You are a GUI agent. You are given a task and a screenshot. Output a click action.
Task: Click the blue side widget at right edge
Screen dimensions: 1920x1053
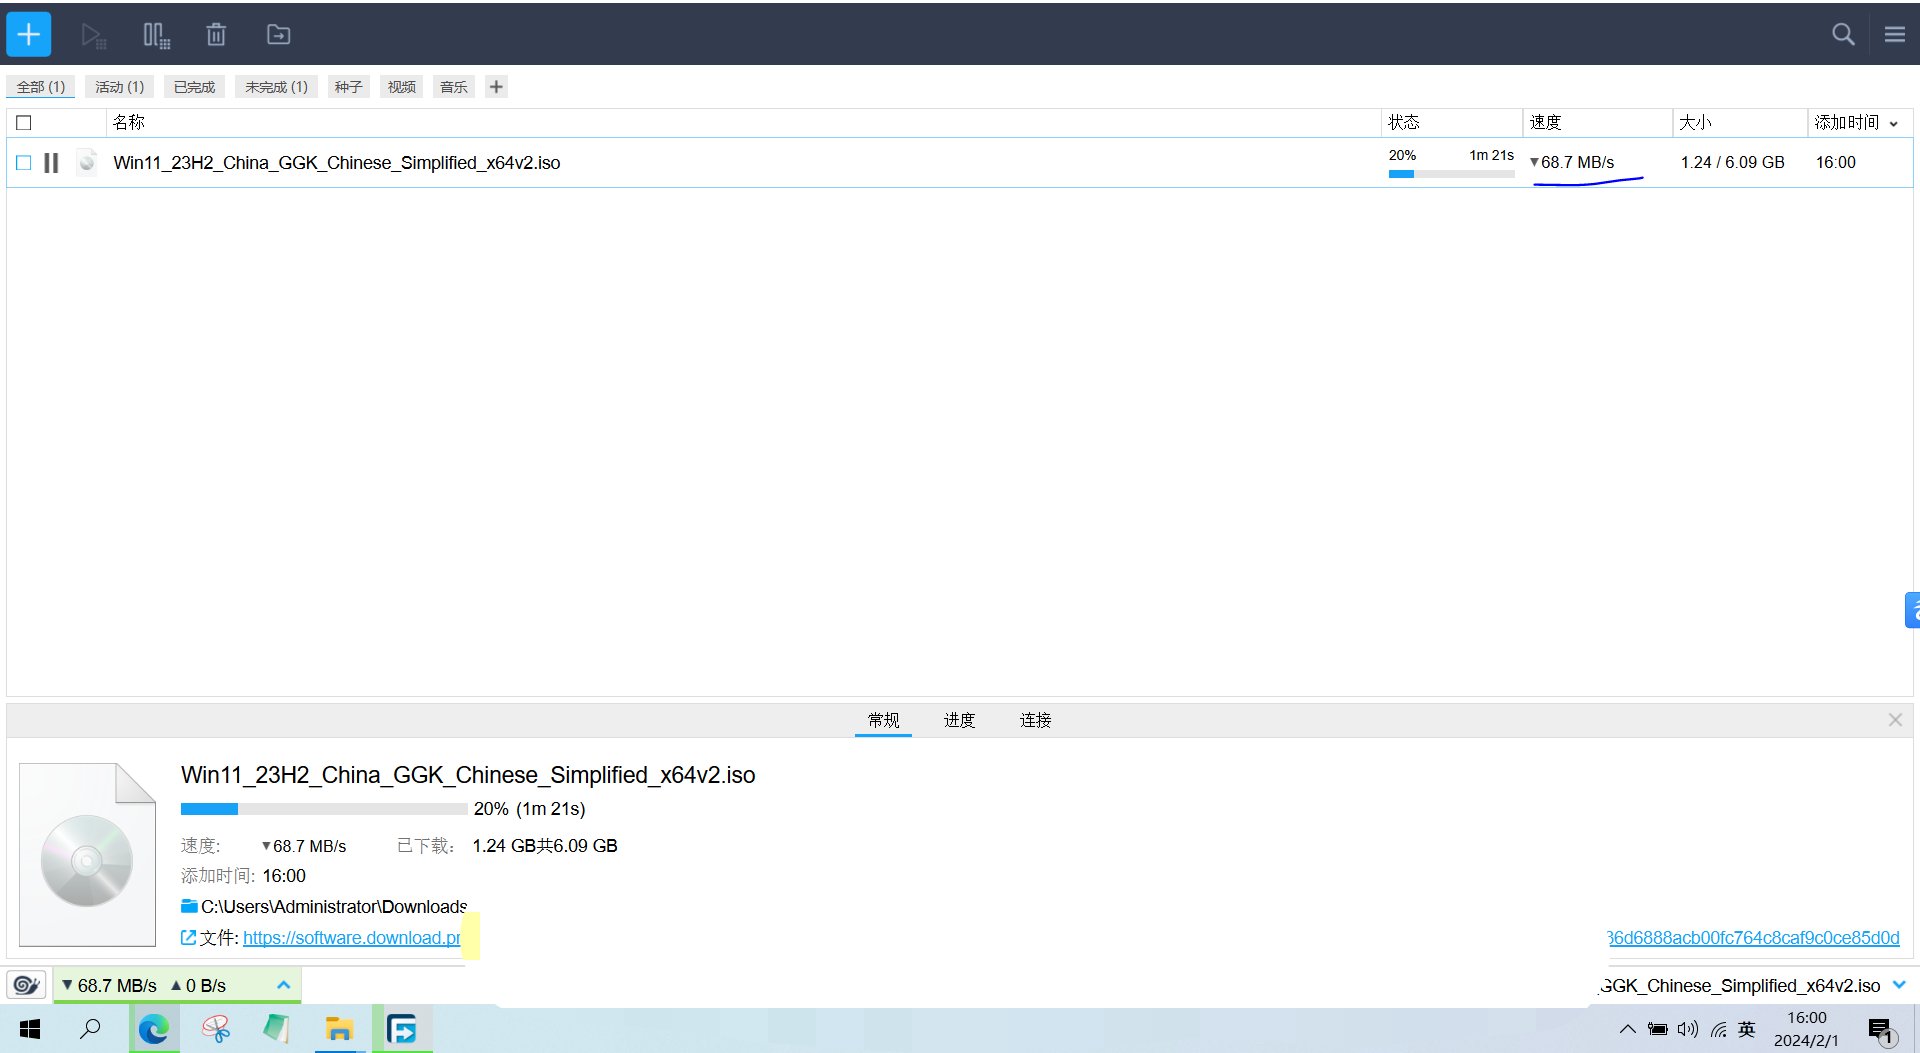click(1912, 610)
